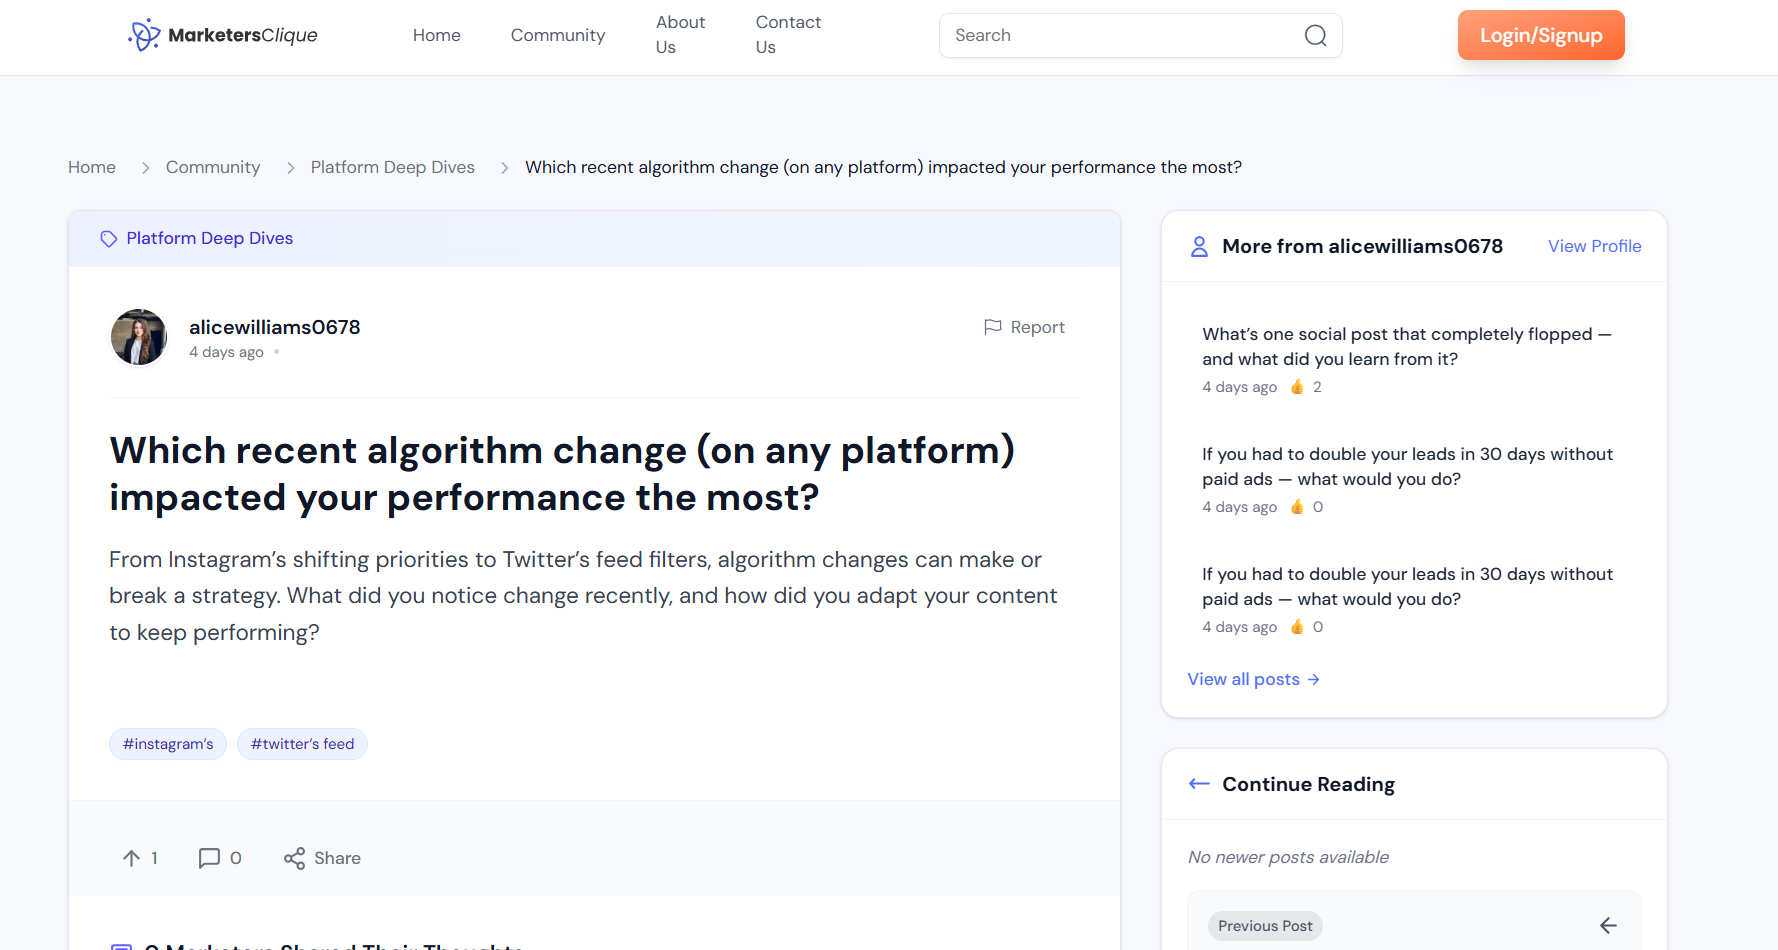Open Platform Deep Dives breadcrumb link
Image resolution: width=1778 pixels, height=950 pixels.
pyautogui.click(x=392, y=167)
